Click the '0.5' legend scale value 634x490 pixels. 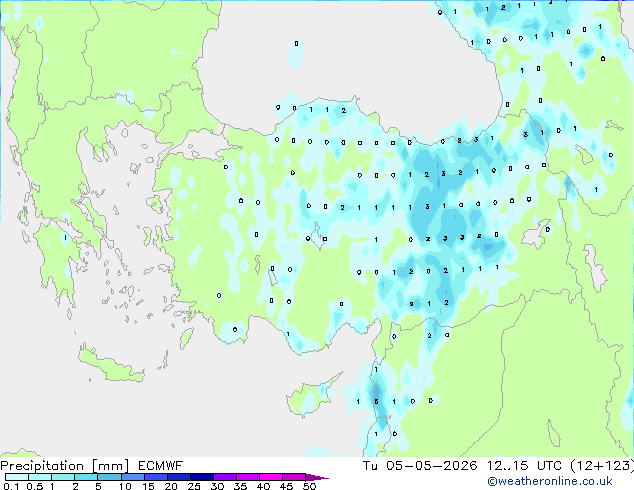34,486
